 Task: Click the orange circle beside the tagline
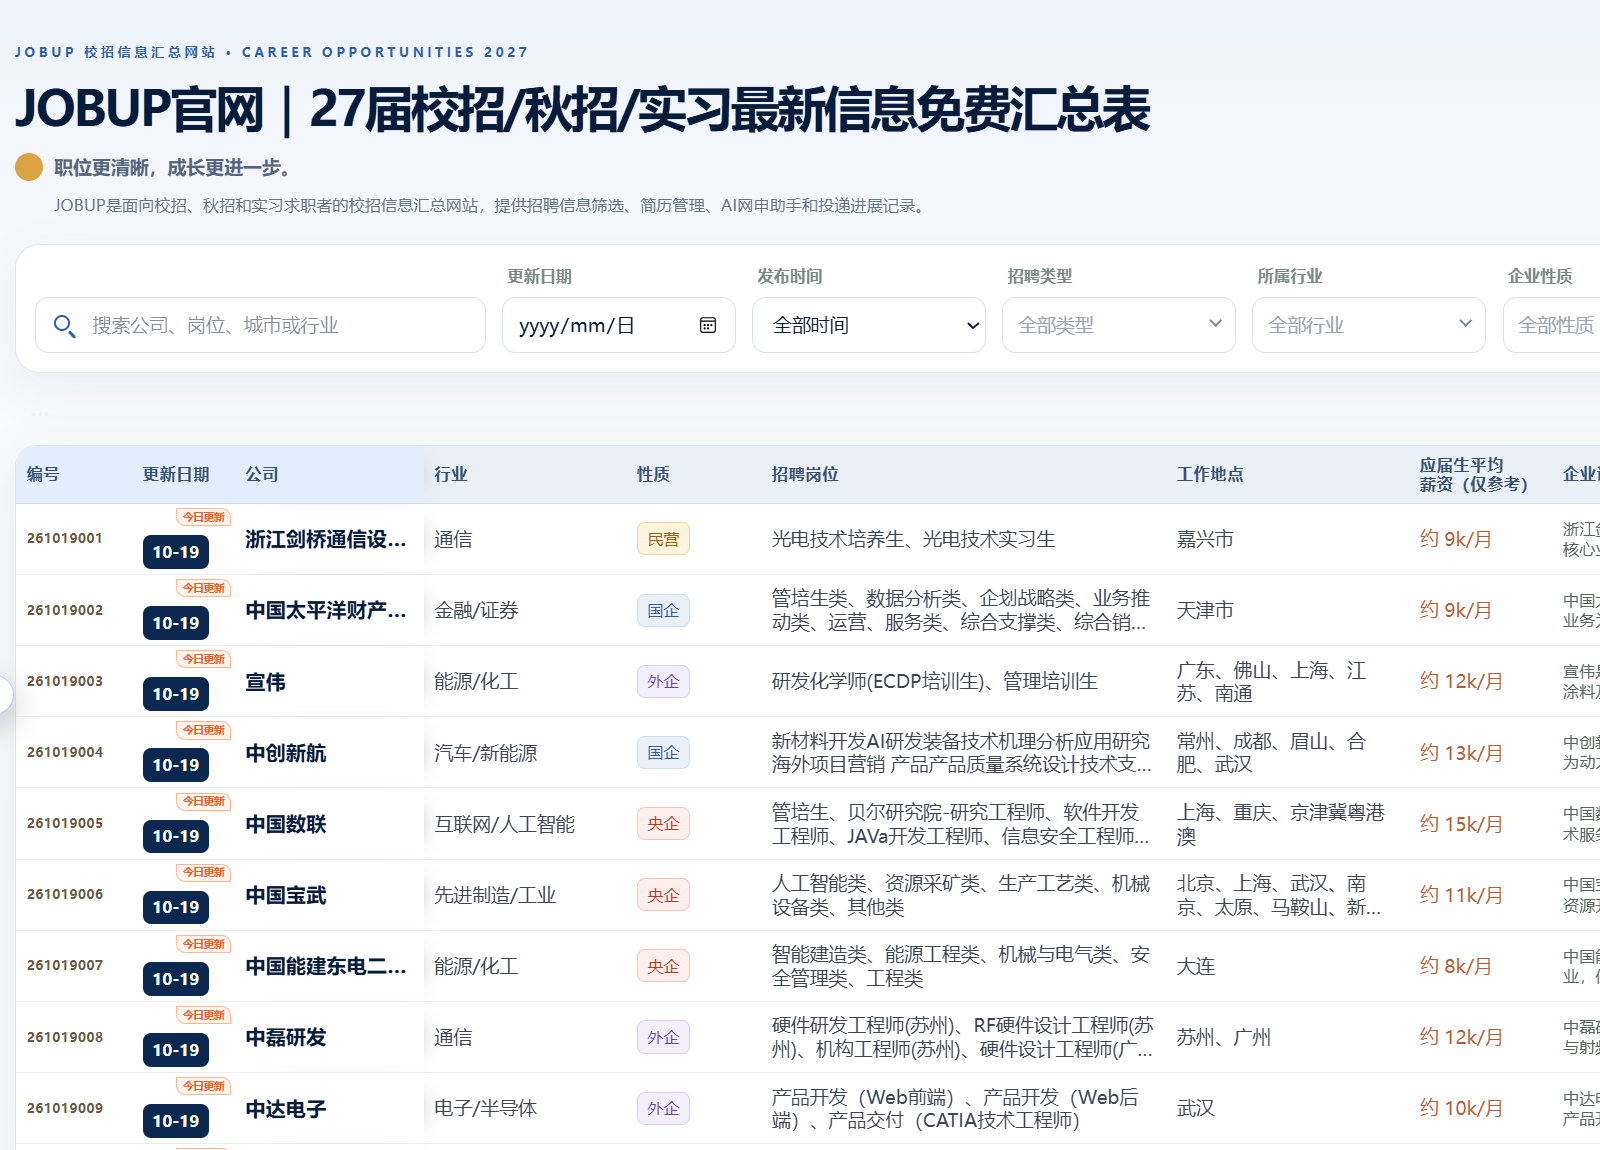[29, 167]
